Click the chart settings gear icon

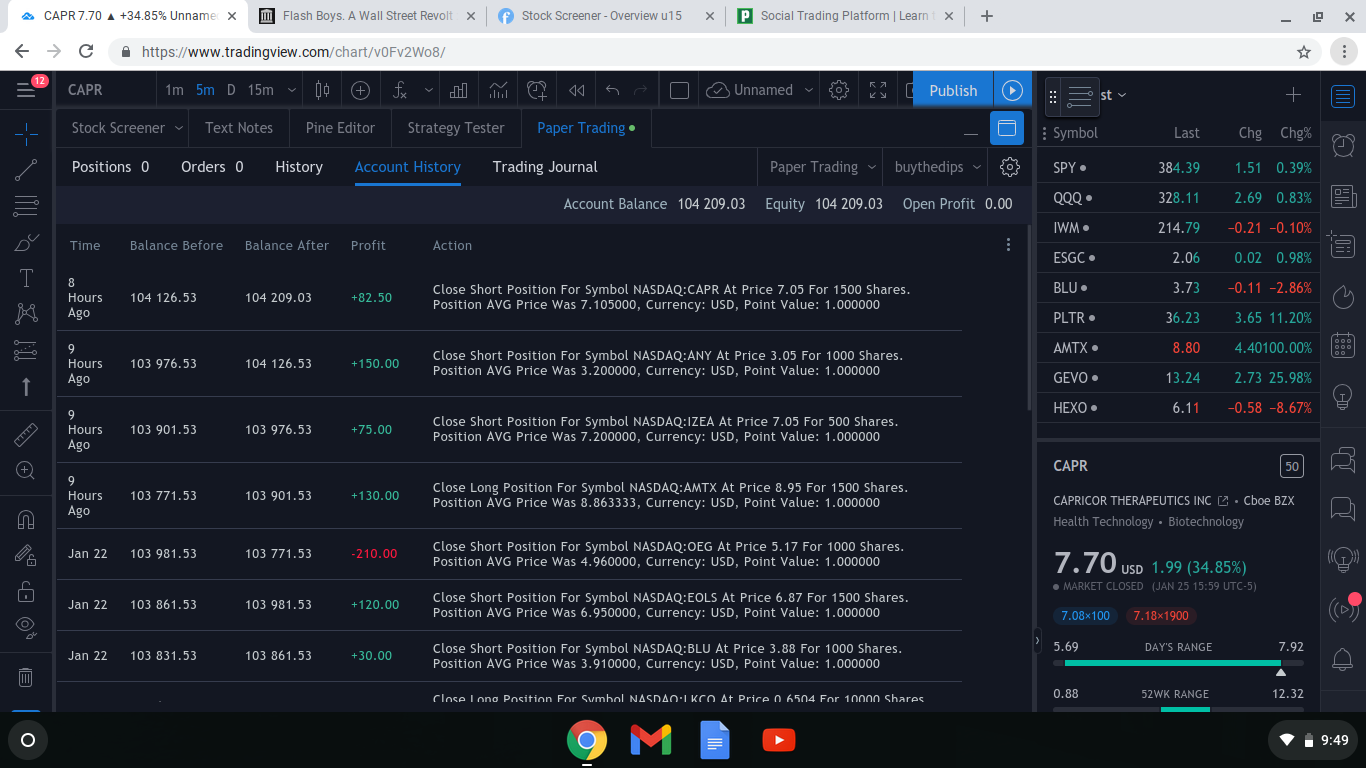839,90
